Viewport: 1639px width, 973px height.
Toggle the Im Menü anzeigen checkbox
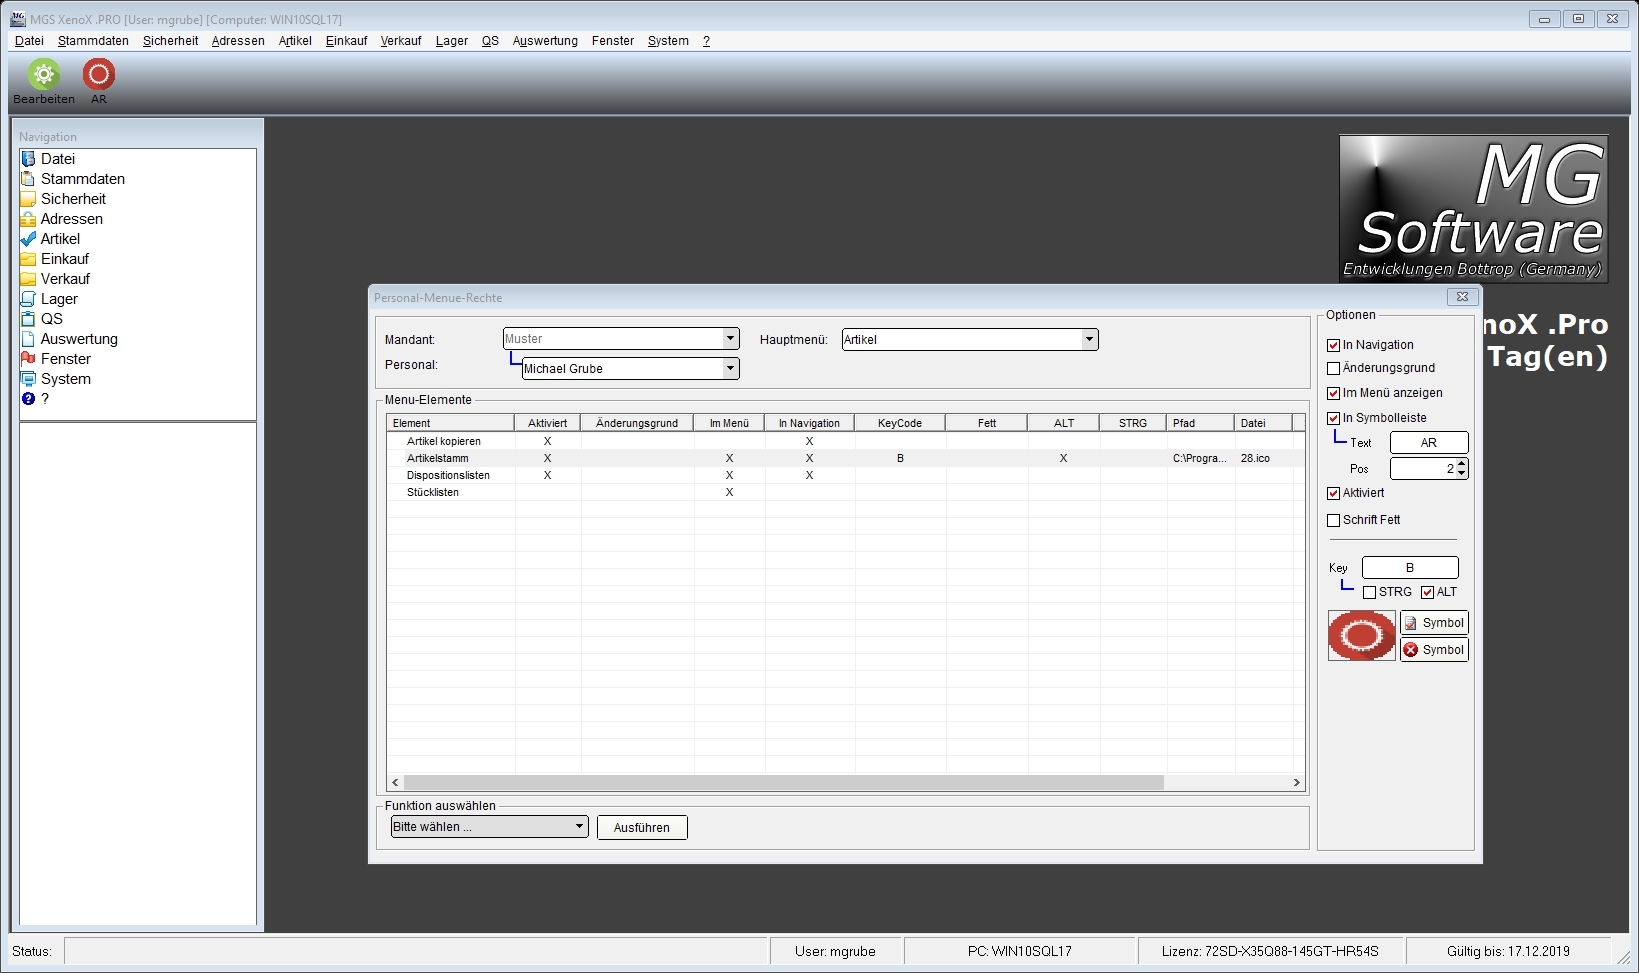[x=1333, y=393]
